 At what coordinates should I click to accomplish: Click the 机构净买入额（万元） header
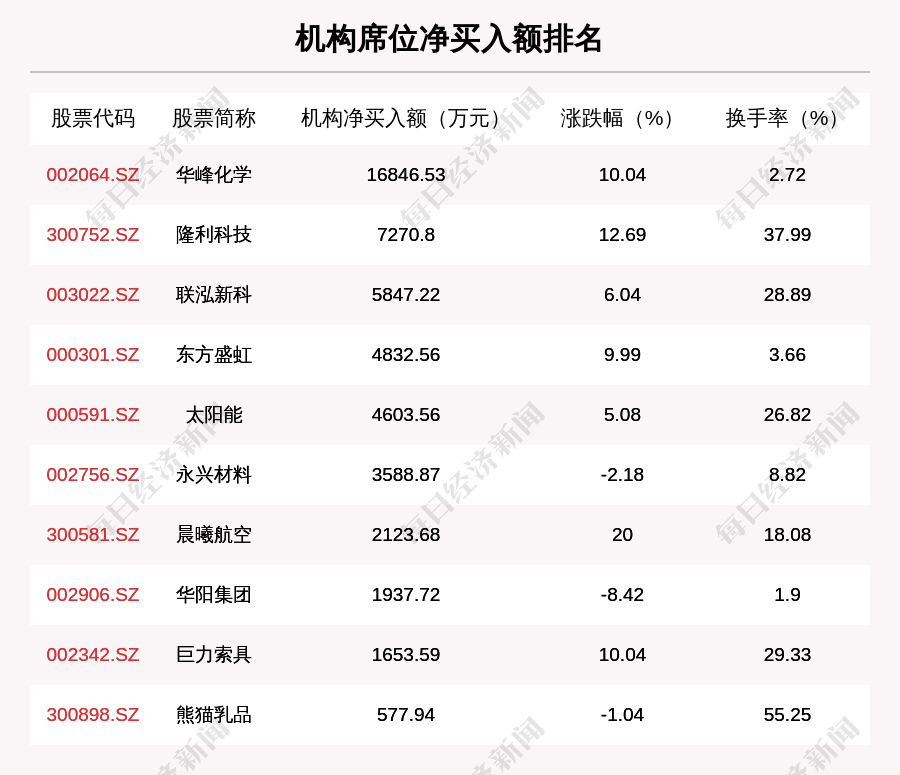(x=405, y=119)
